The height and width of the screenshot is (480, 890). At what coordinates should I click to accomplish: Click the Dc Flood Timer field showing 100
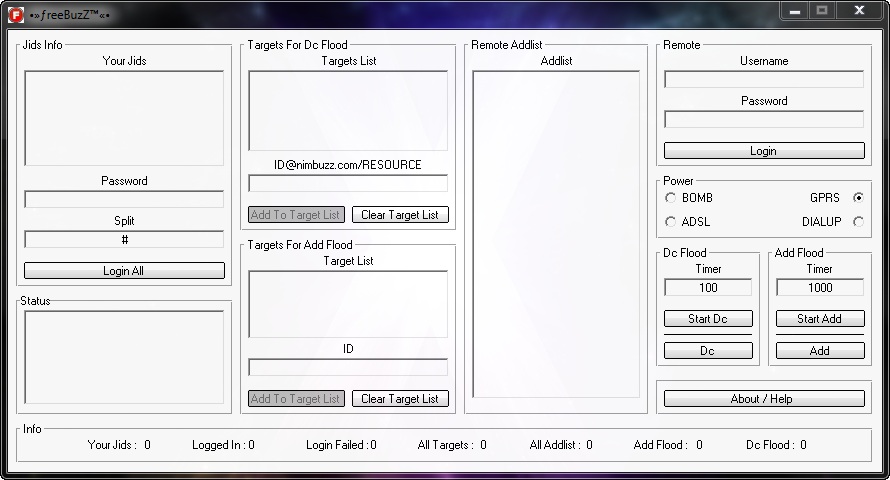(708, 287)
